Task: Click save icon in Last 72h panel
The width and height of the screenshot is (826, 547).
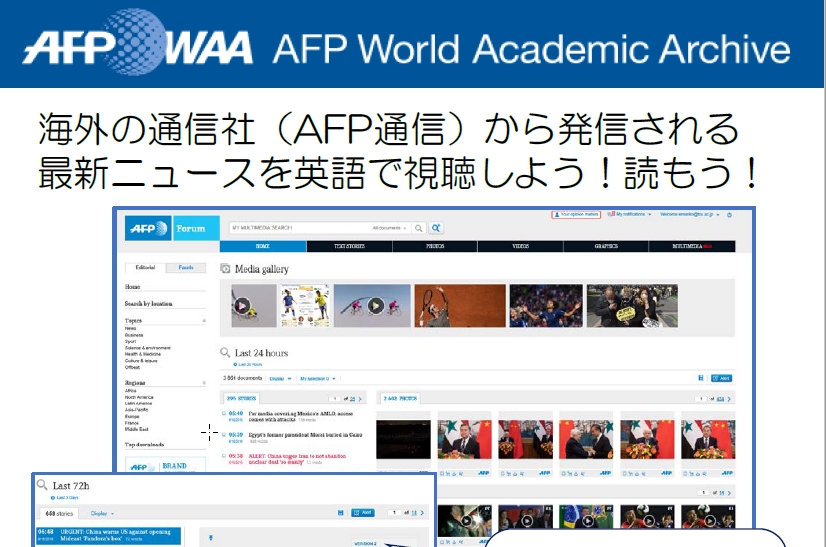Action: click(x=341, y=512)
